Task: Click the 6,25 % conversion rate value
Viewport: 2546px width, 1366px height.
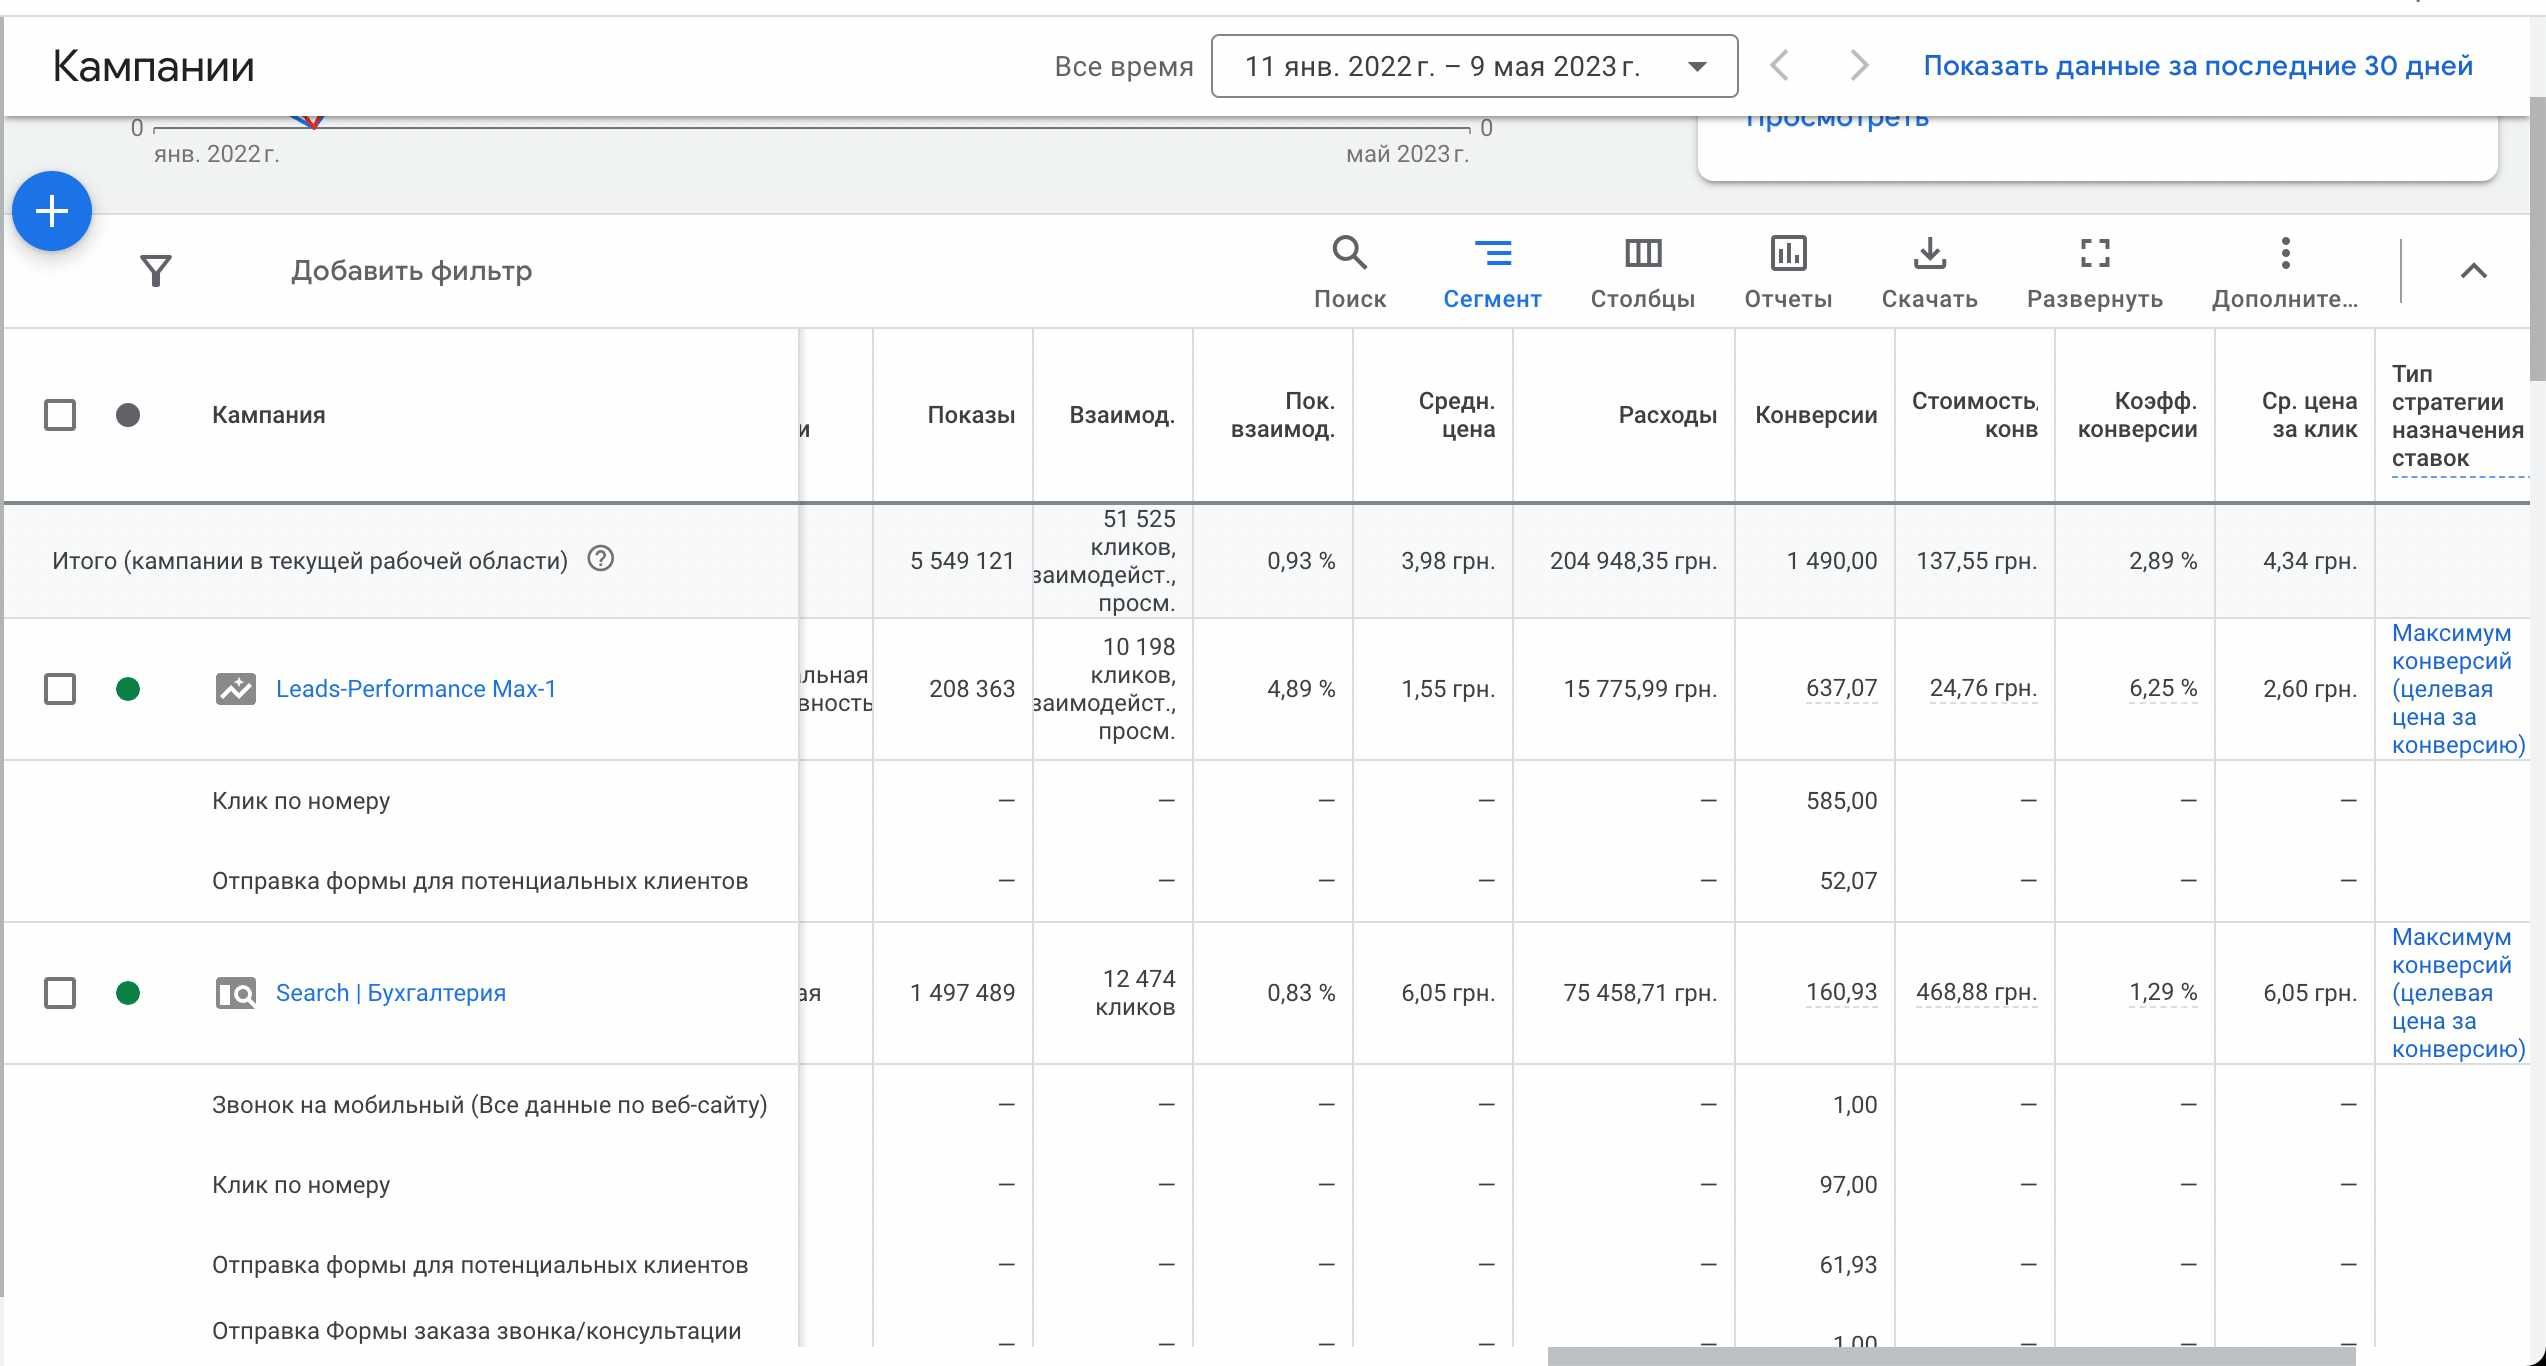Action: (x=2163, y=688)
